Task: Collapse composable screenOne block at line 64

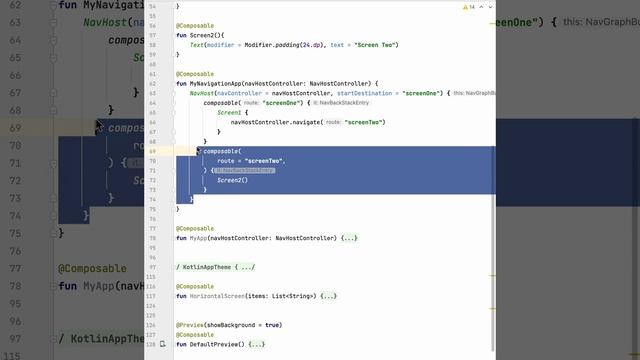Action: [173, 103]
